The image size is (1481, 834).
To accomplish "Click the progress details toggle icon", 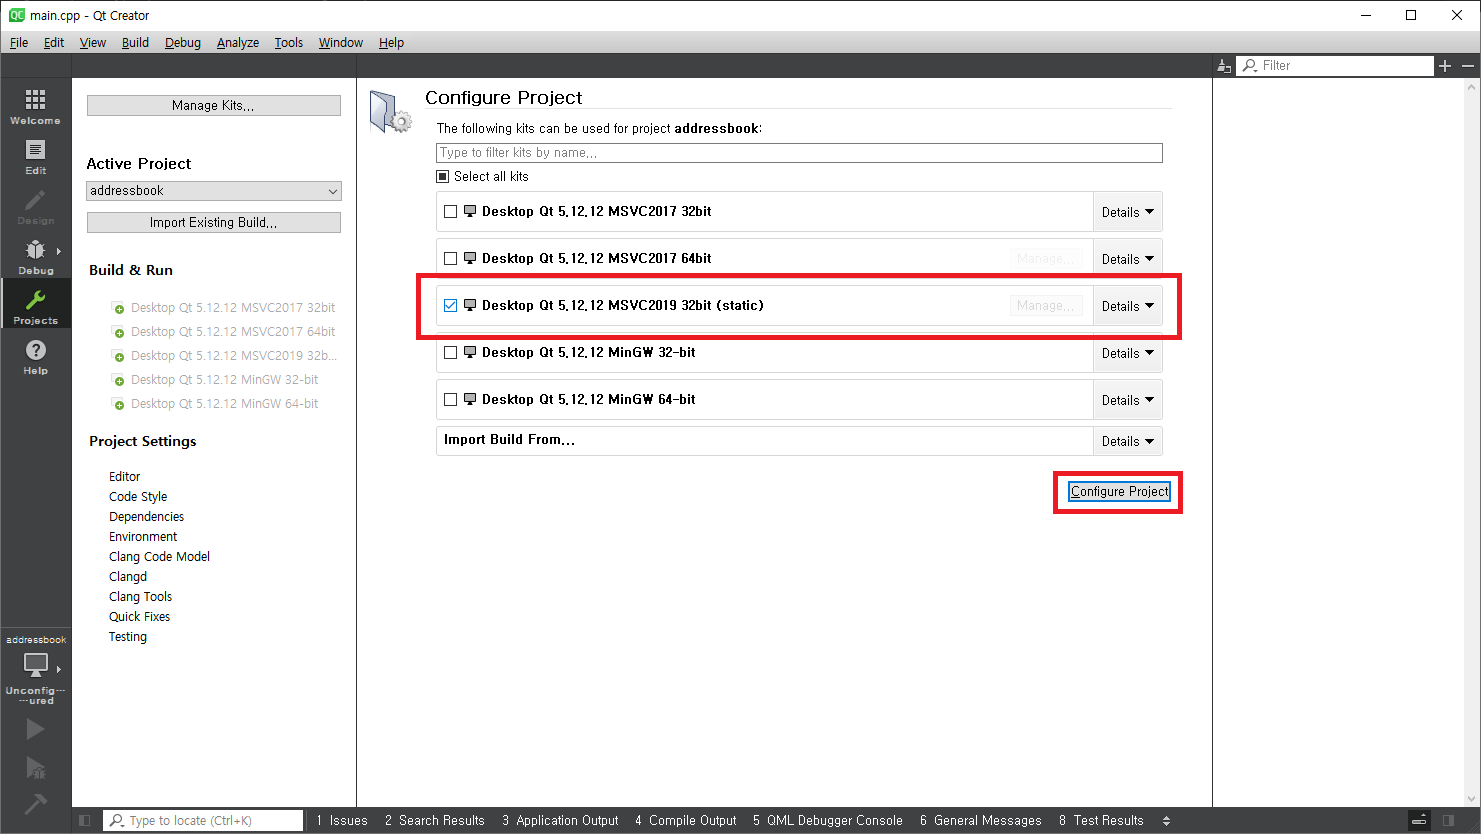I will 1419,820.
